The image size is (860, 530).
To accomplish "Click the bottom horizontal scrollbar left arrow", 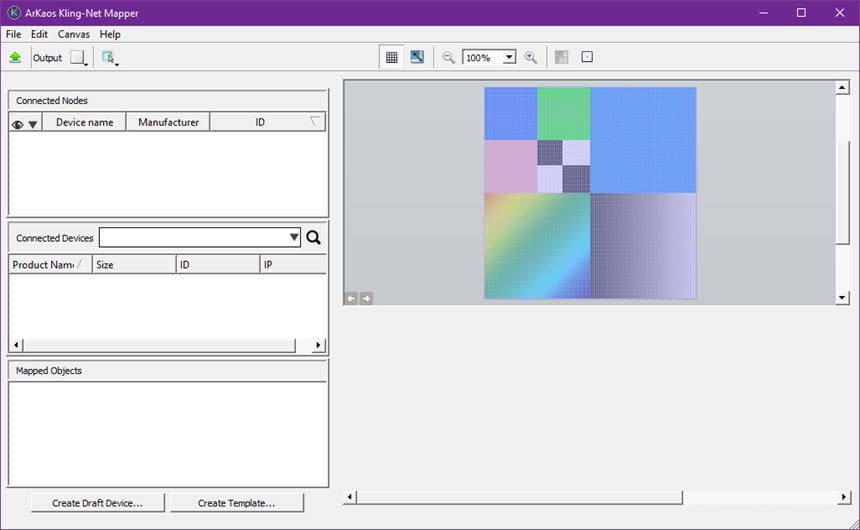I will (x=349, y=497).
